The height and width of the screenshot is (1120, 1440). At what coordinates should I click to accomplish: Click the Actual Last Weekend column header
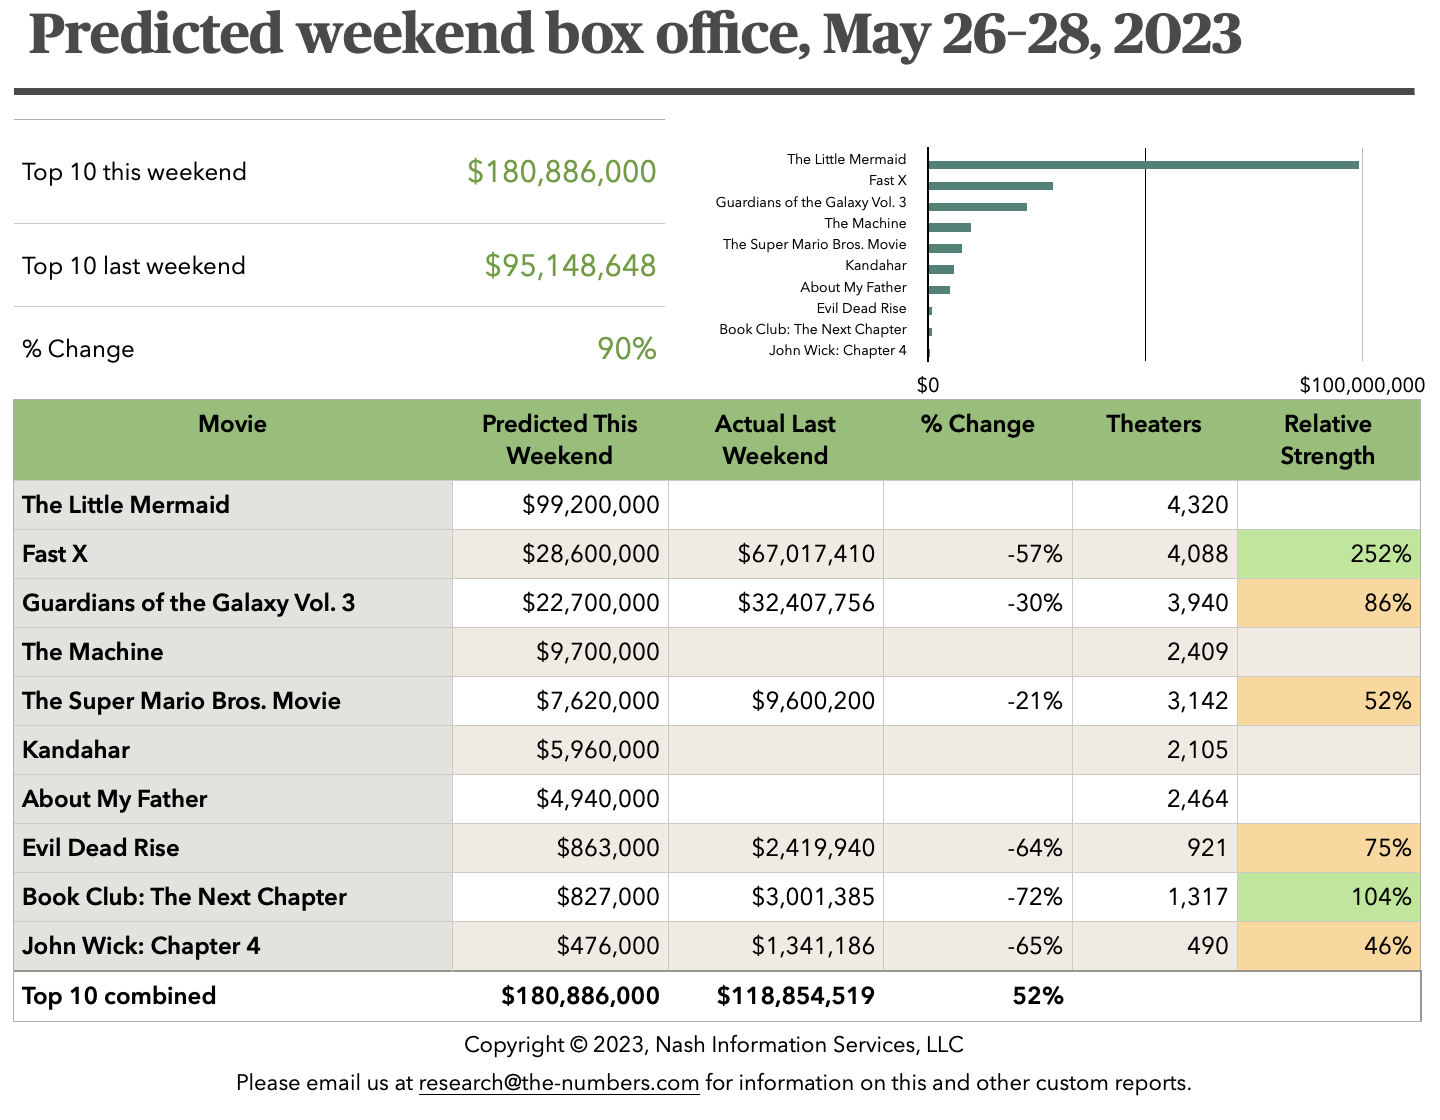click(775, 440)
